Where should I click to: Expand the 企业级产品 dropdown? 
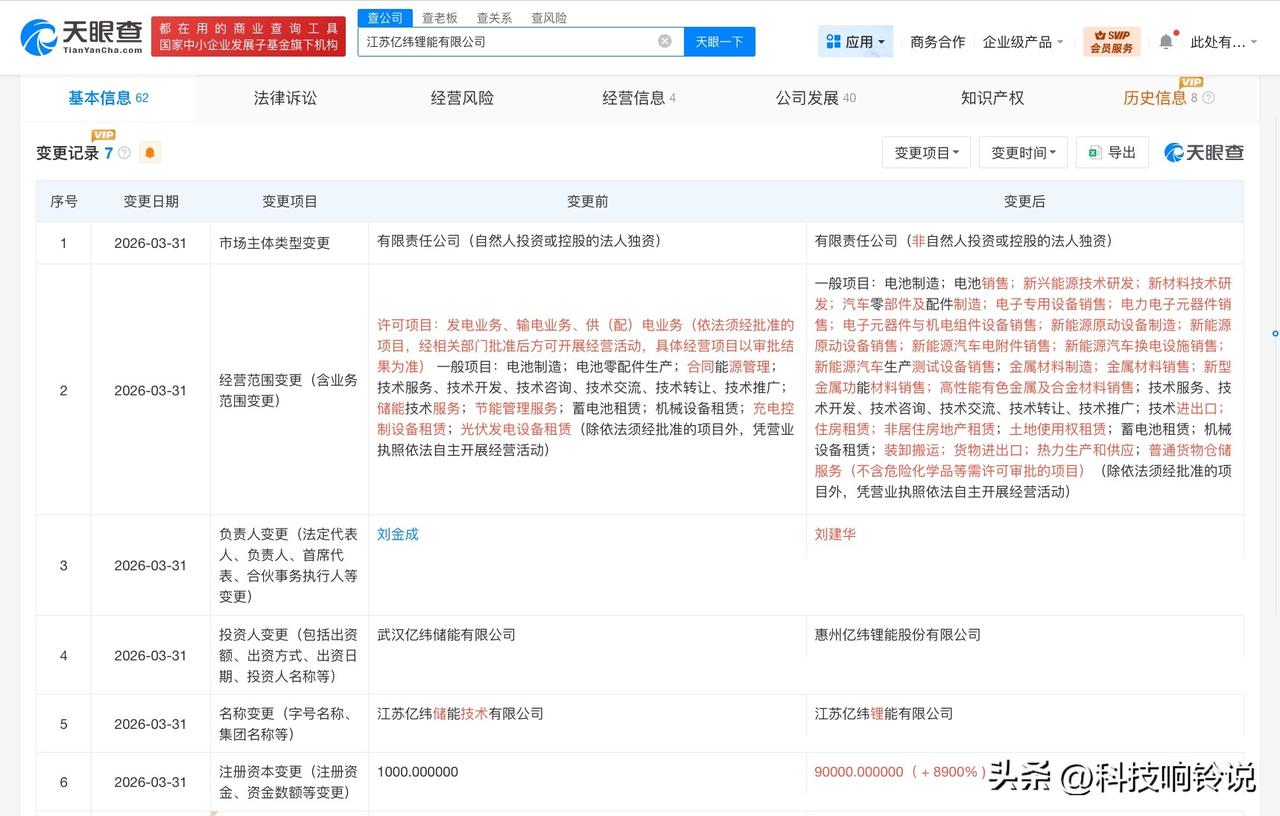click(1024, 41)
